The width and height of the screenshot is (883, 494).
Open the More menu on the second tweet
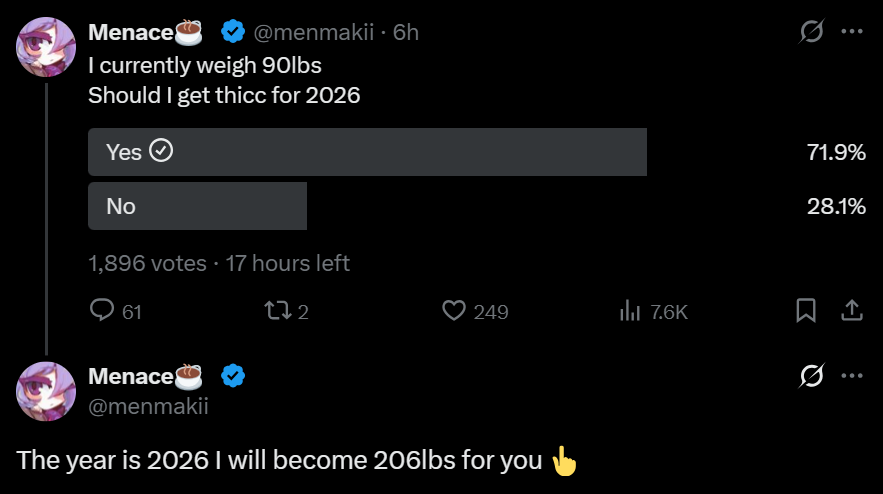(x=852, y=377)
